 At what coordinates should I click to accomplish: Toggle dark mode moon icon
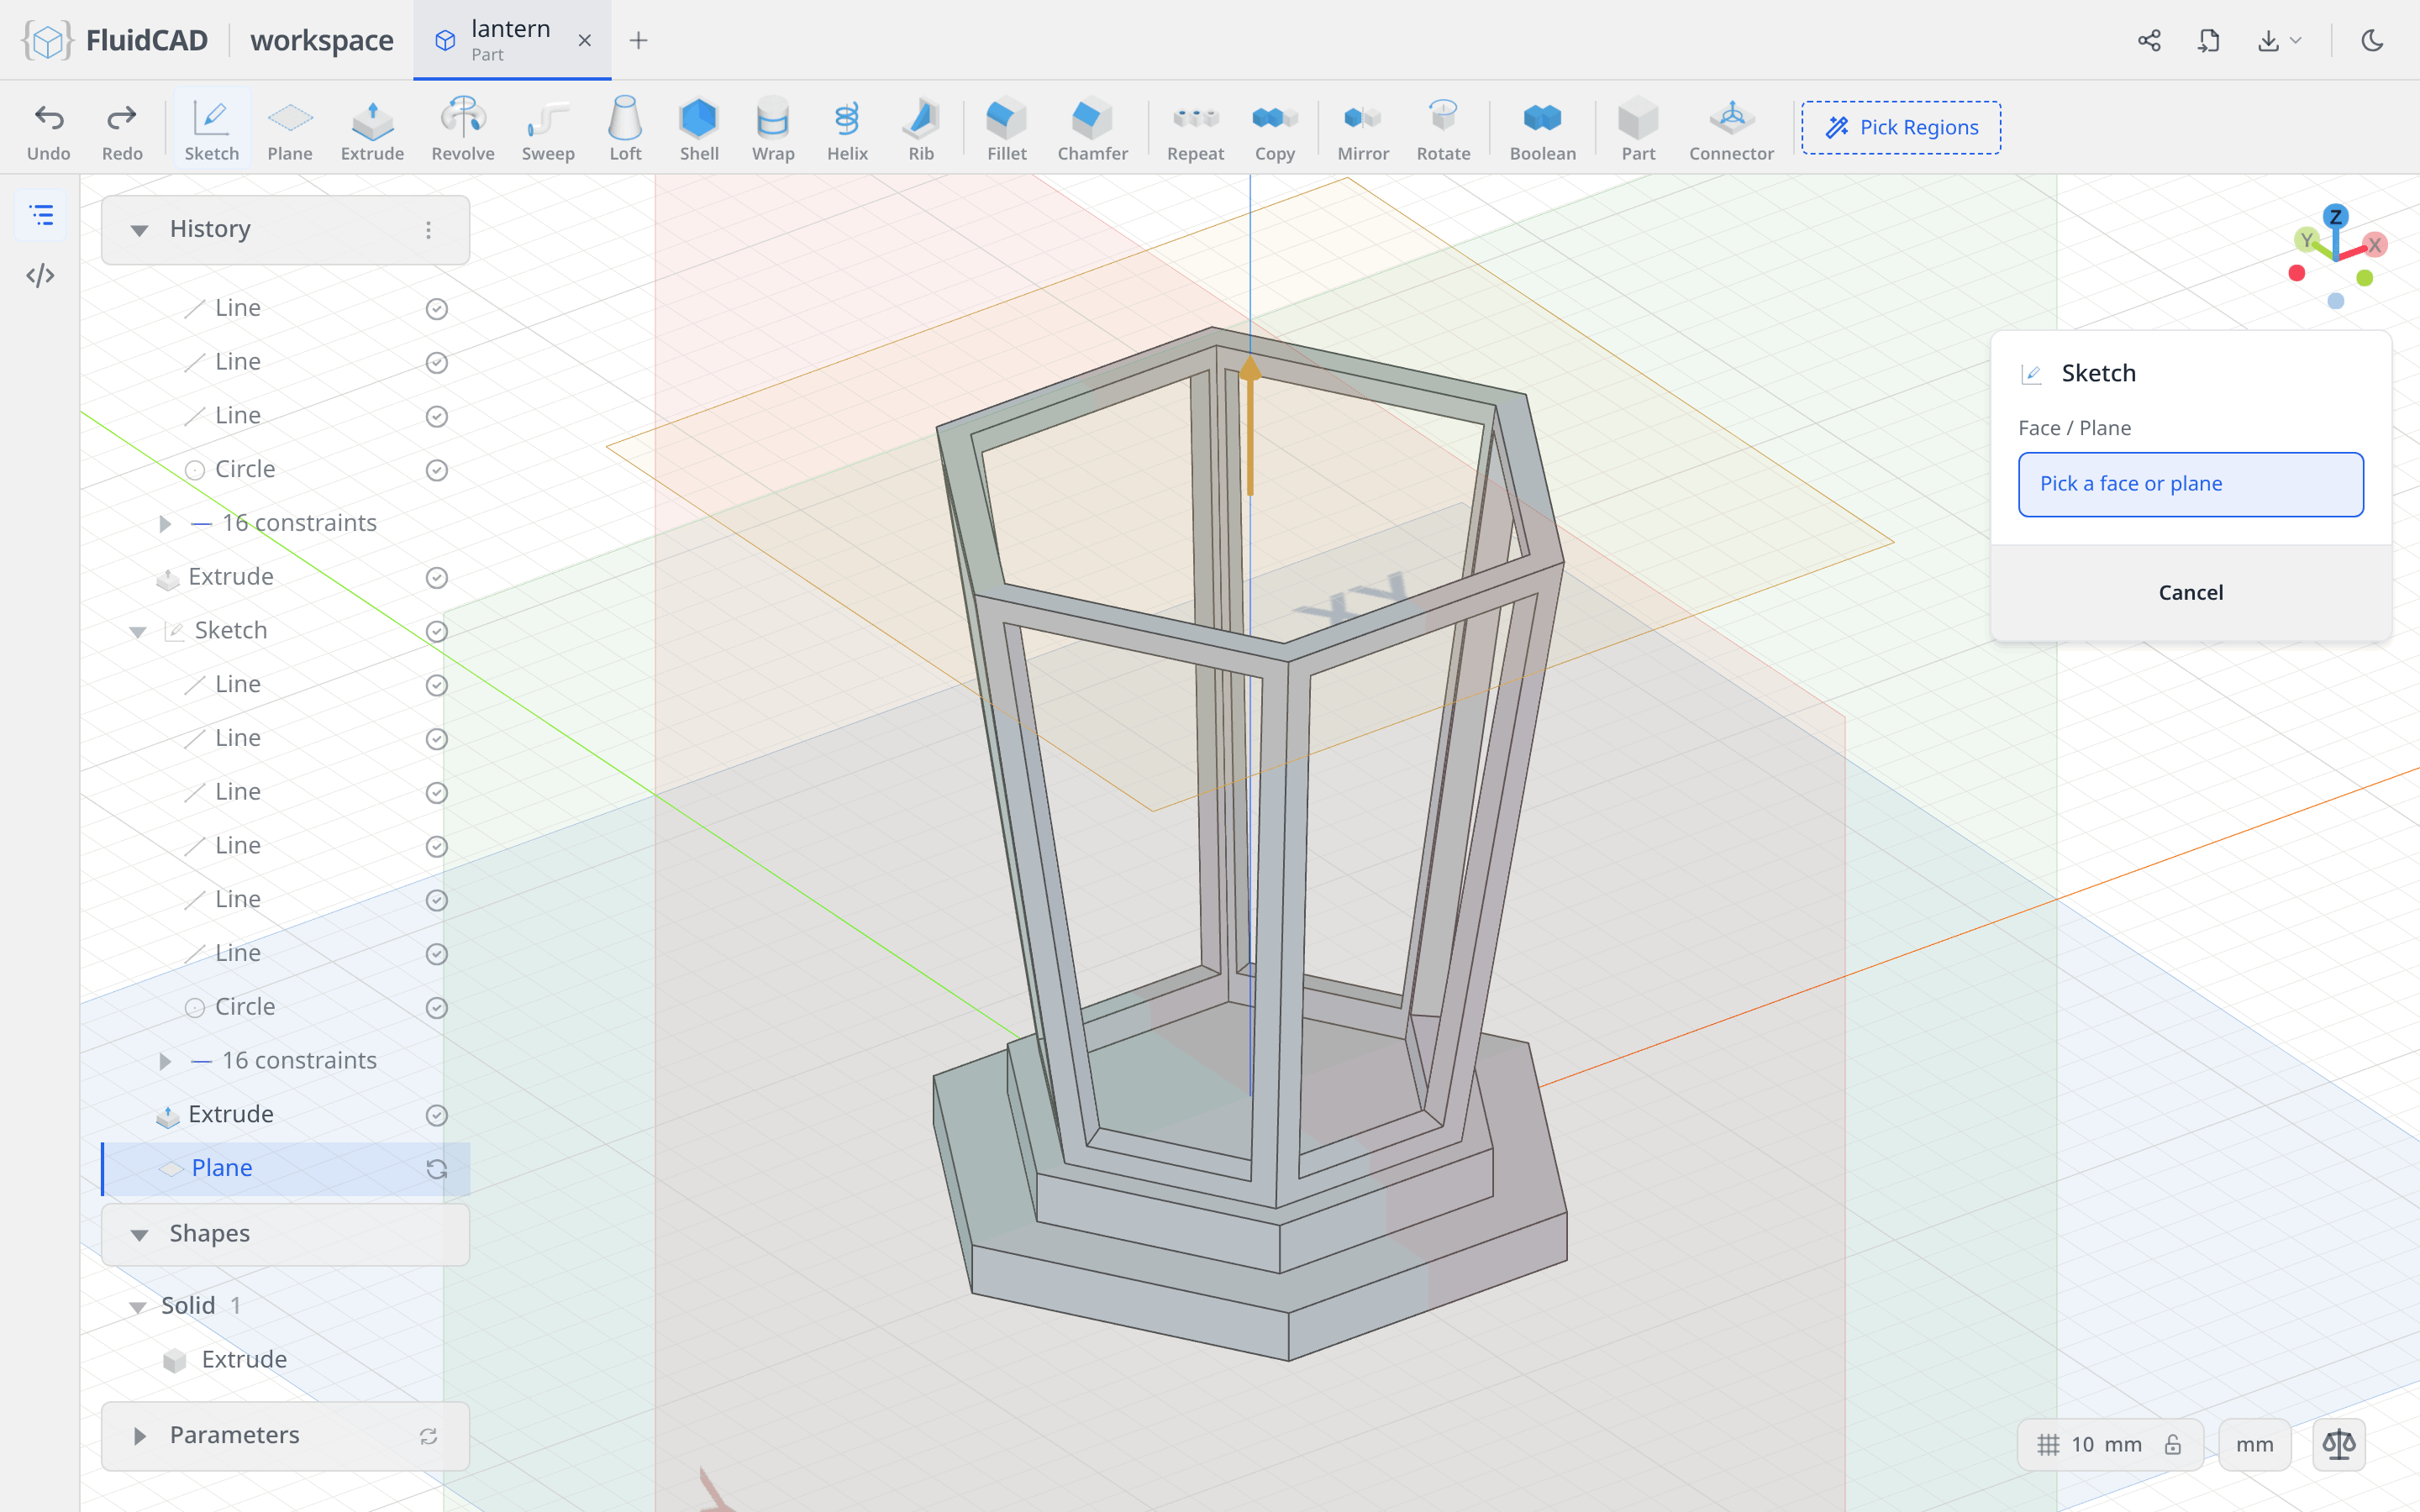click(2372, 40)
